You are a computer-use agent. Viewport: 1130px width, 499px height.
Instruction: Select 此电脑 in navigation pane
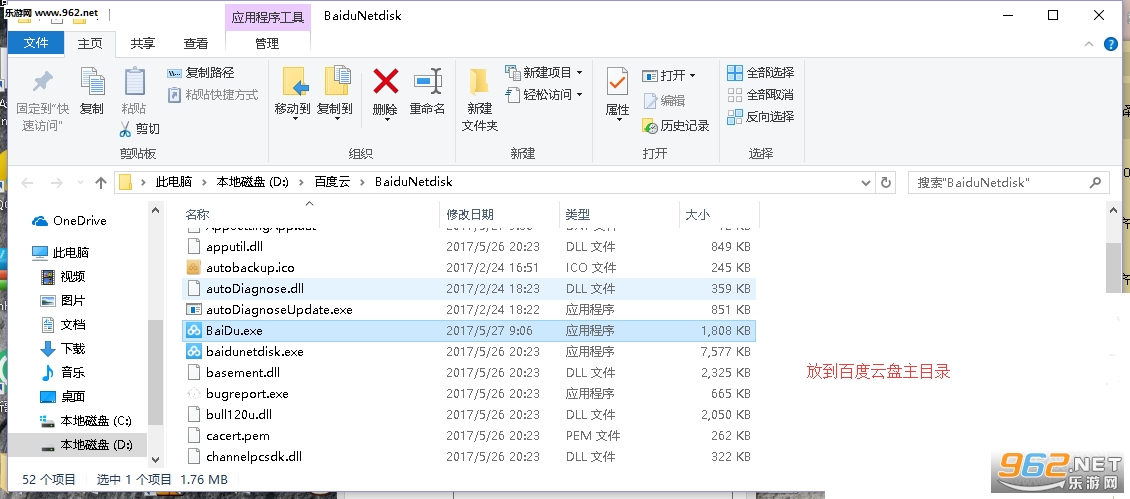(61, 252)
